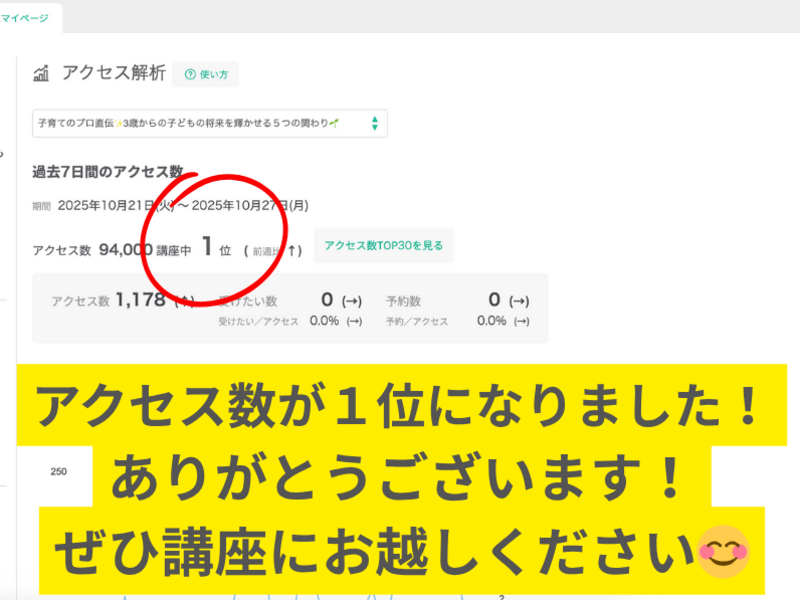
Task: Click the 250 label on the chart axis
Action: coord(58,472)
